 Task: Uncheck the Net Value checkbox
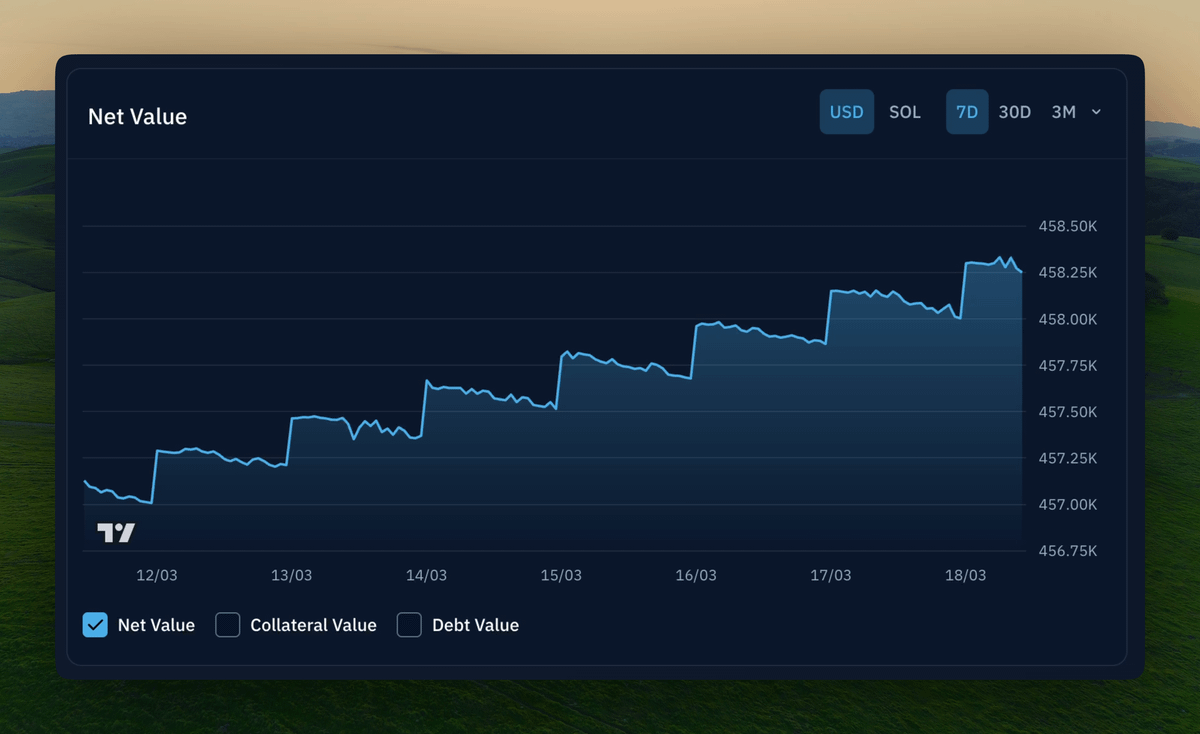point(95,625)
